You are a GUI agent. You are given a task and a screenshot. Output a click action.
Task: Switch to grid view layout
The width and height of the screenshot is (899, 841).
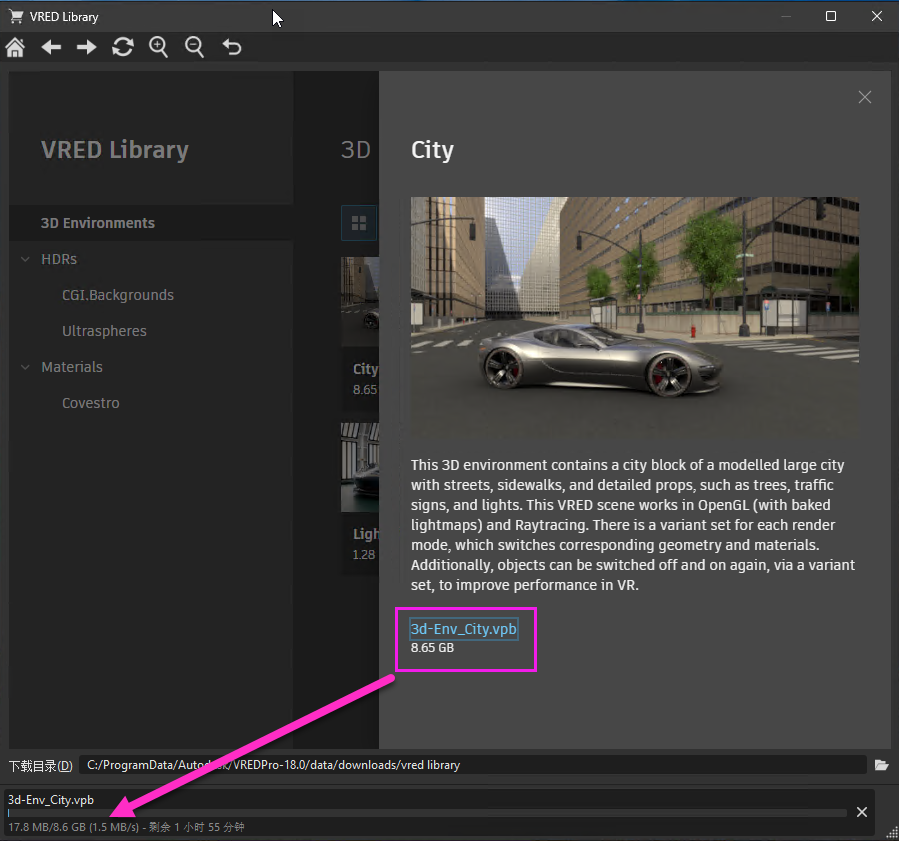(x=359, y=223)
